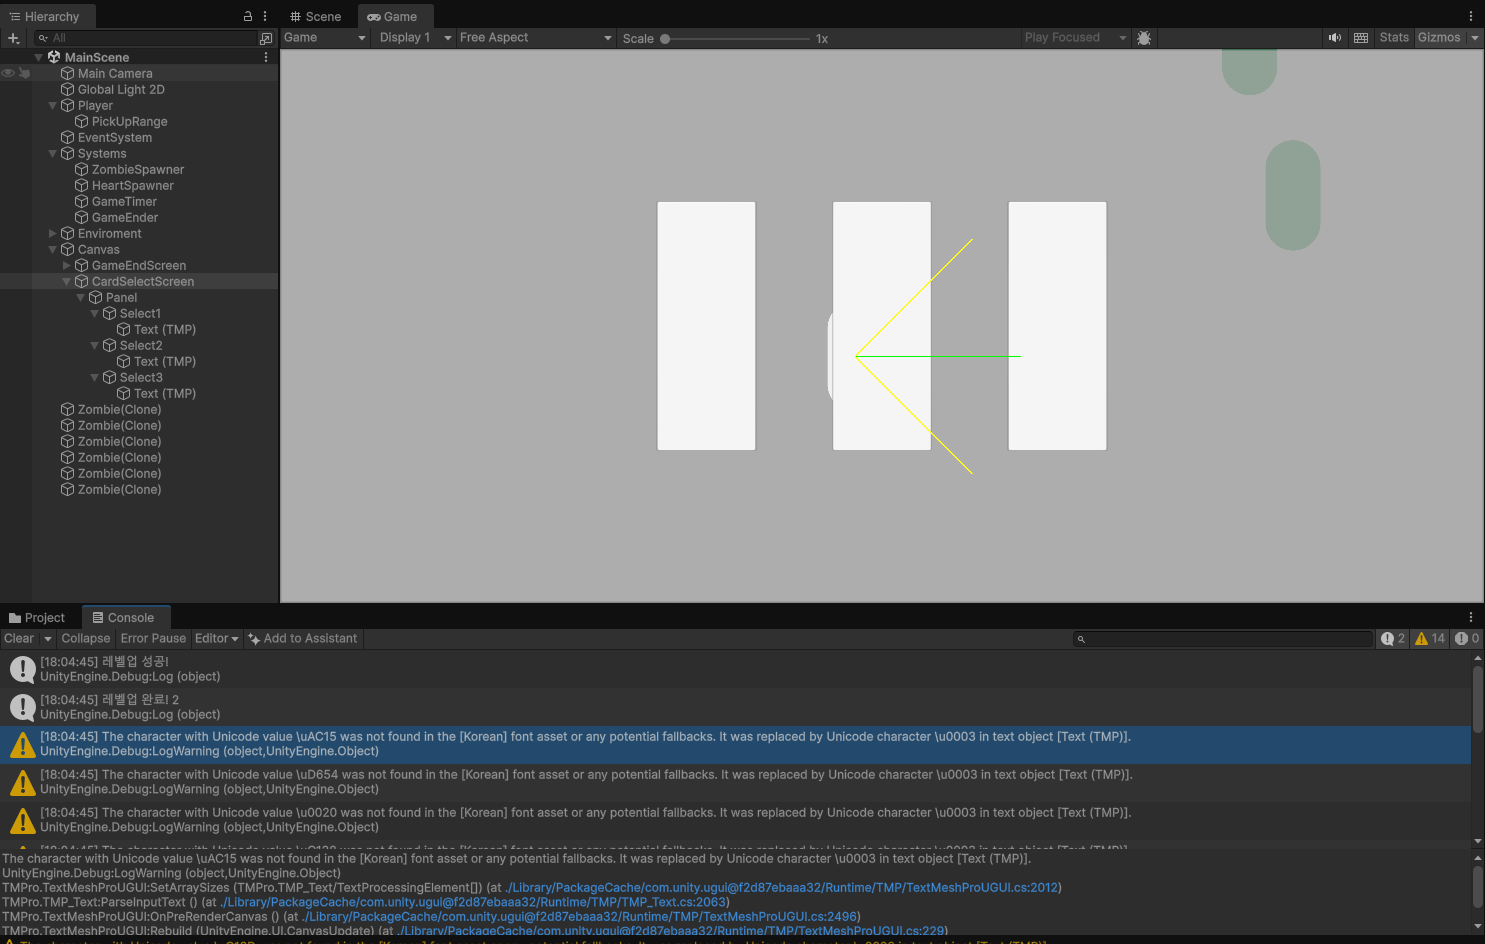Collapse the Systems object
Image resolution: width=1485 pixels, height=944 pixels.
[x=53, y=153]
